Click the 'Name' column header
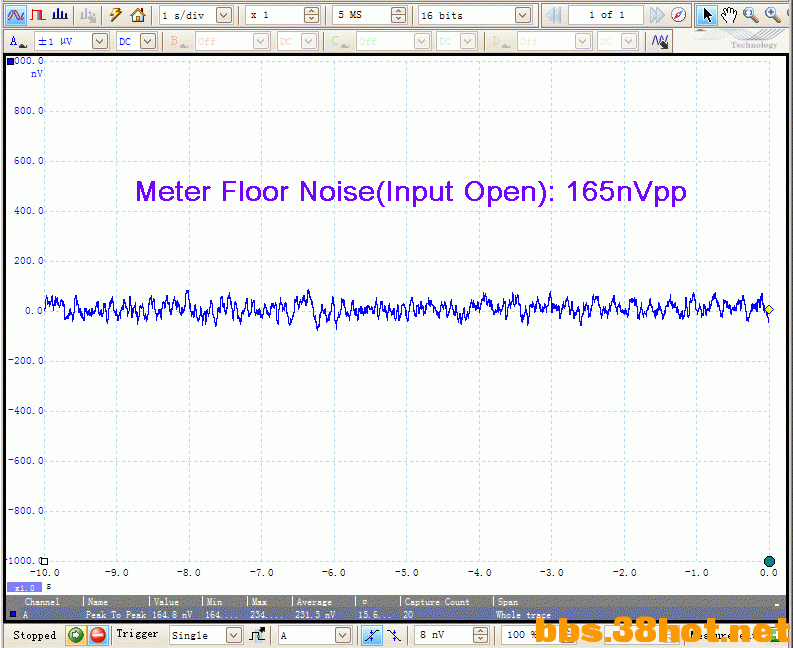 tap(97, 601)
